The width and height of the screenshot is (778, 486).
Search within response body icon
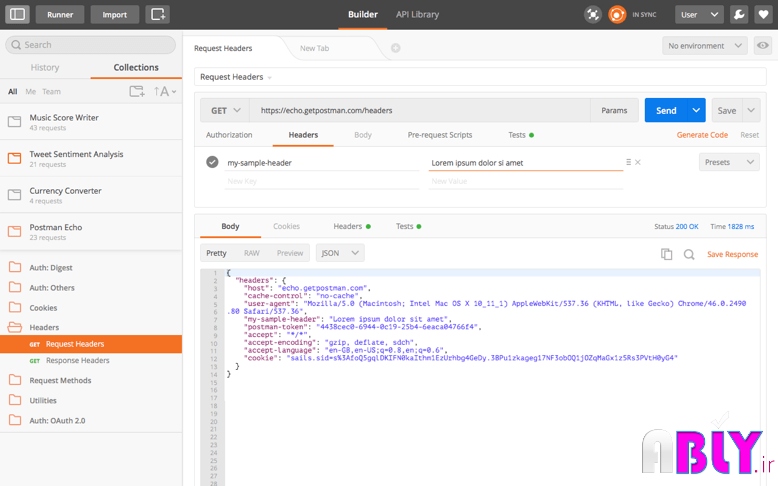click(689, 254)
